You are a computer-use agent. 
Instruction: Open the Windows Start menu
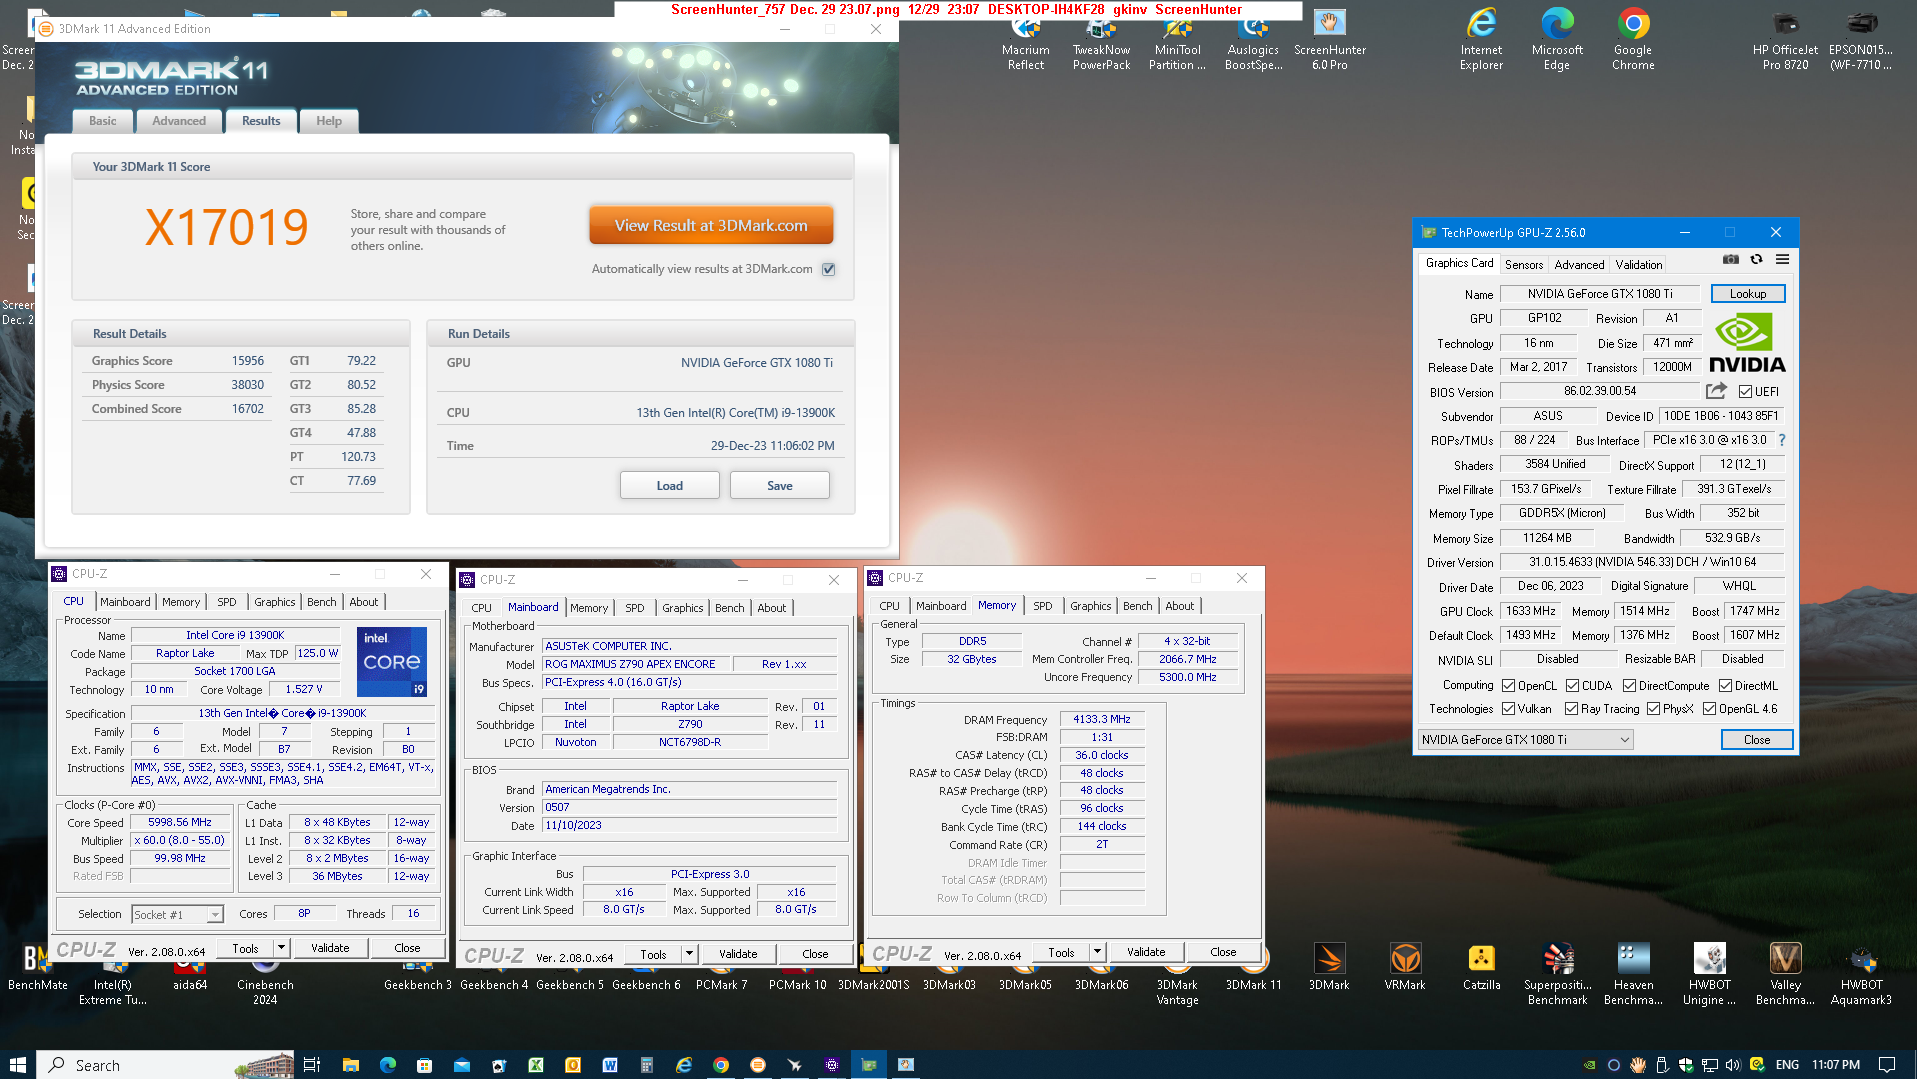point(17,1065)
